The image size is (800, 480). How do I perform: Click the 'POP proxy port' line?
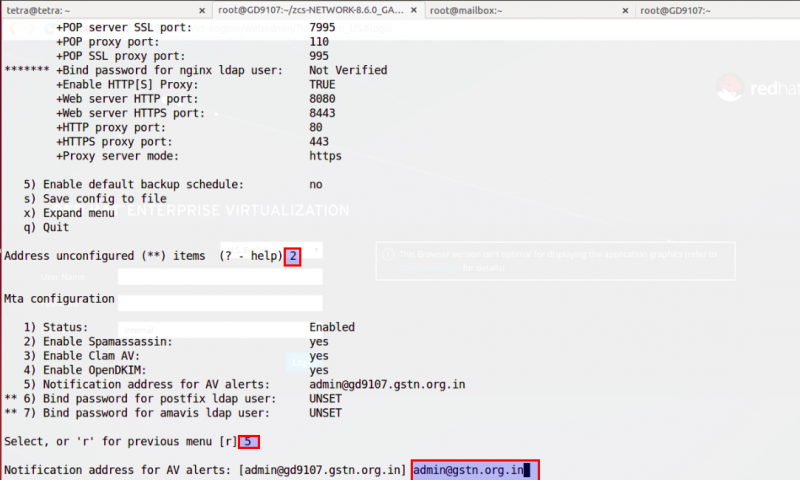108,42
